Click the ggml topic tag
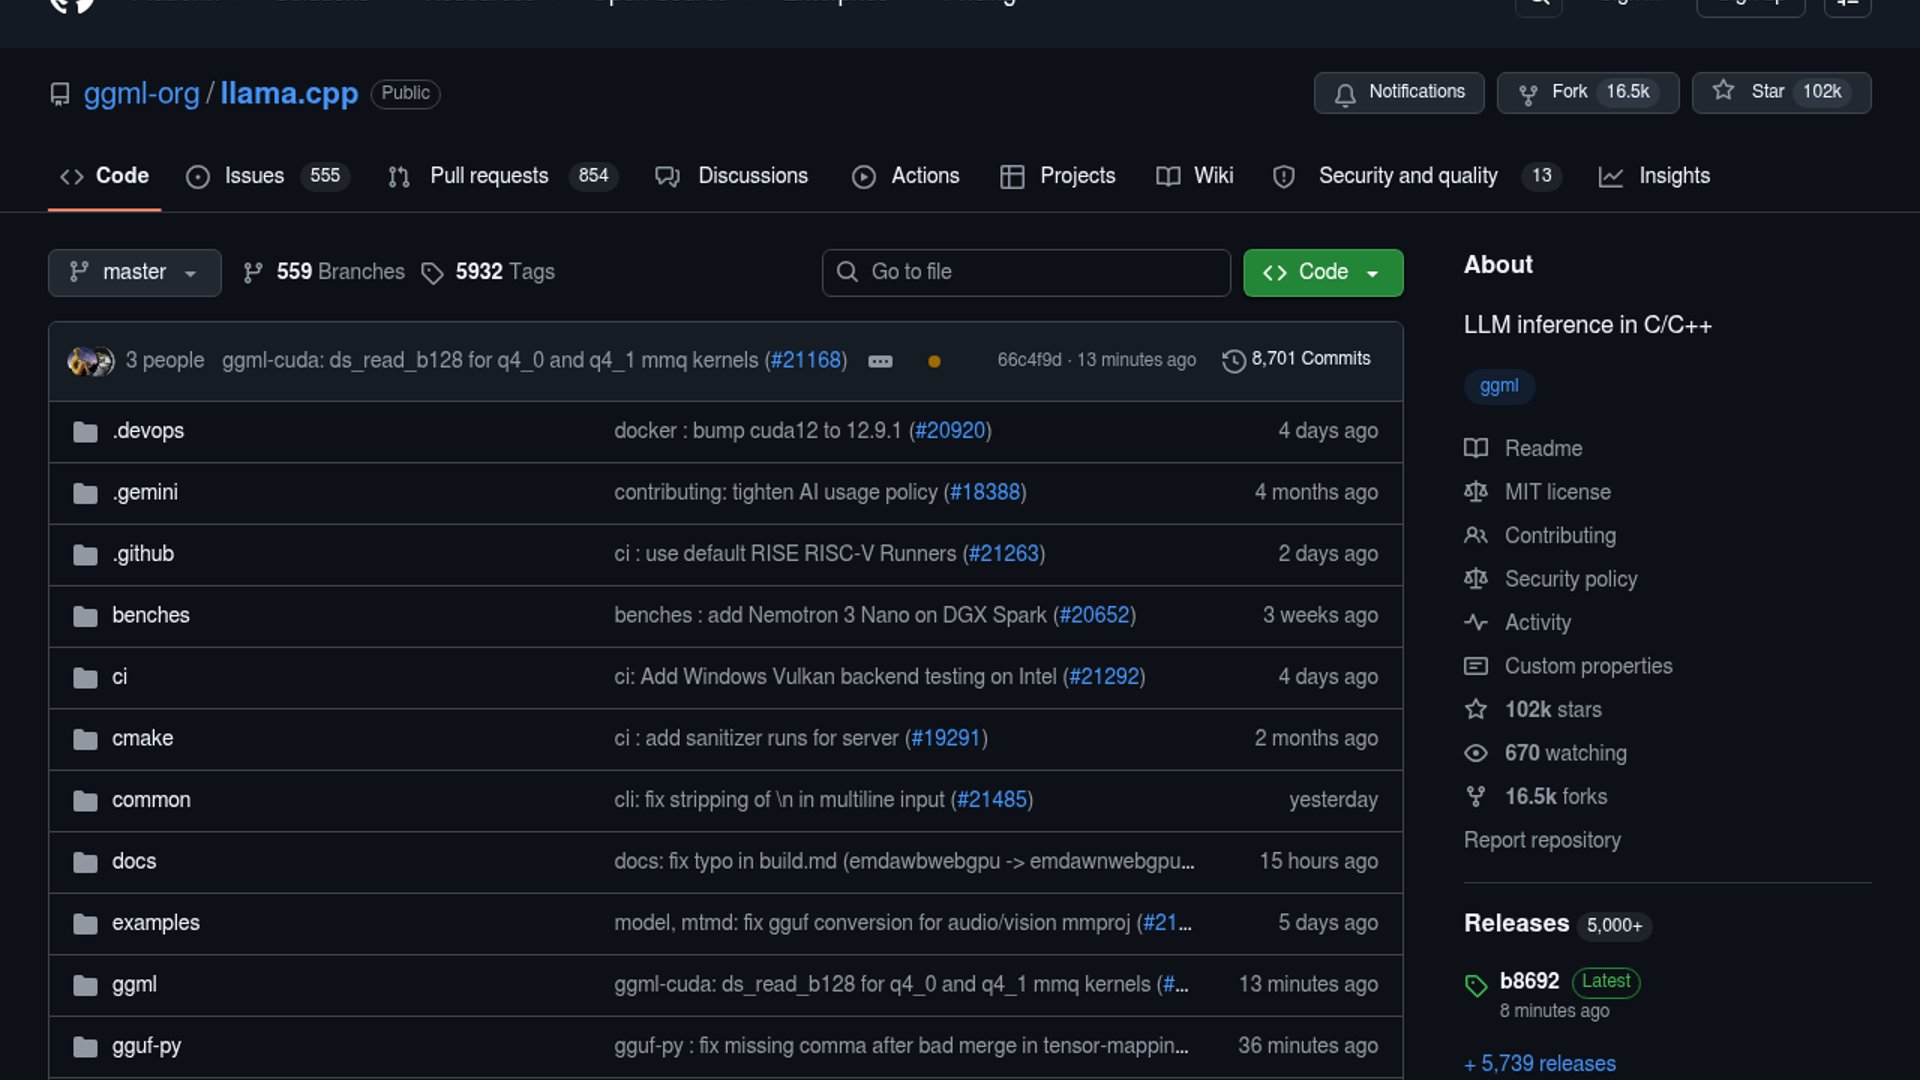 [x=1498, y=386]
